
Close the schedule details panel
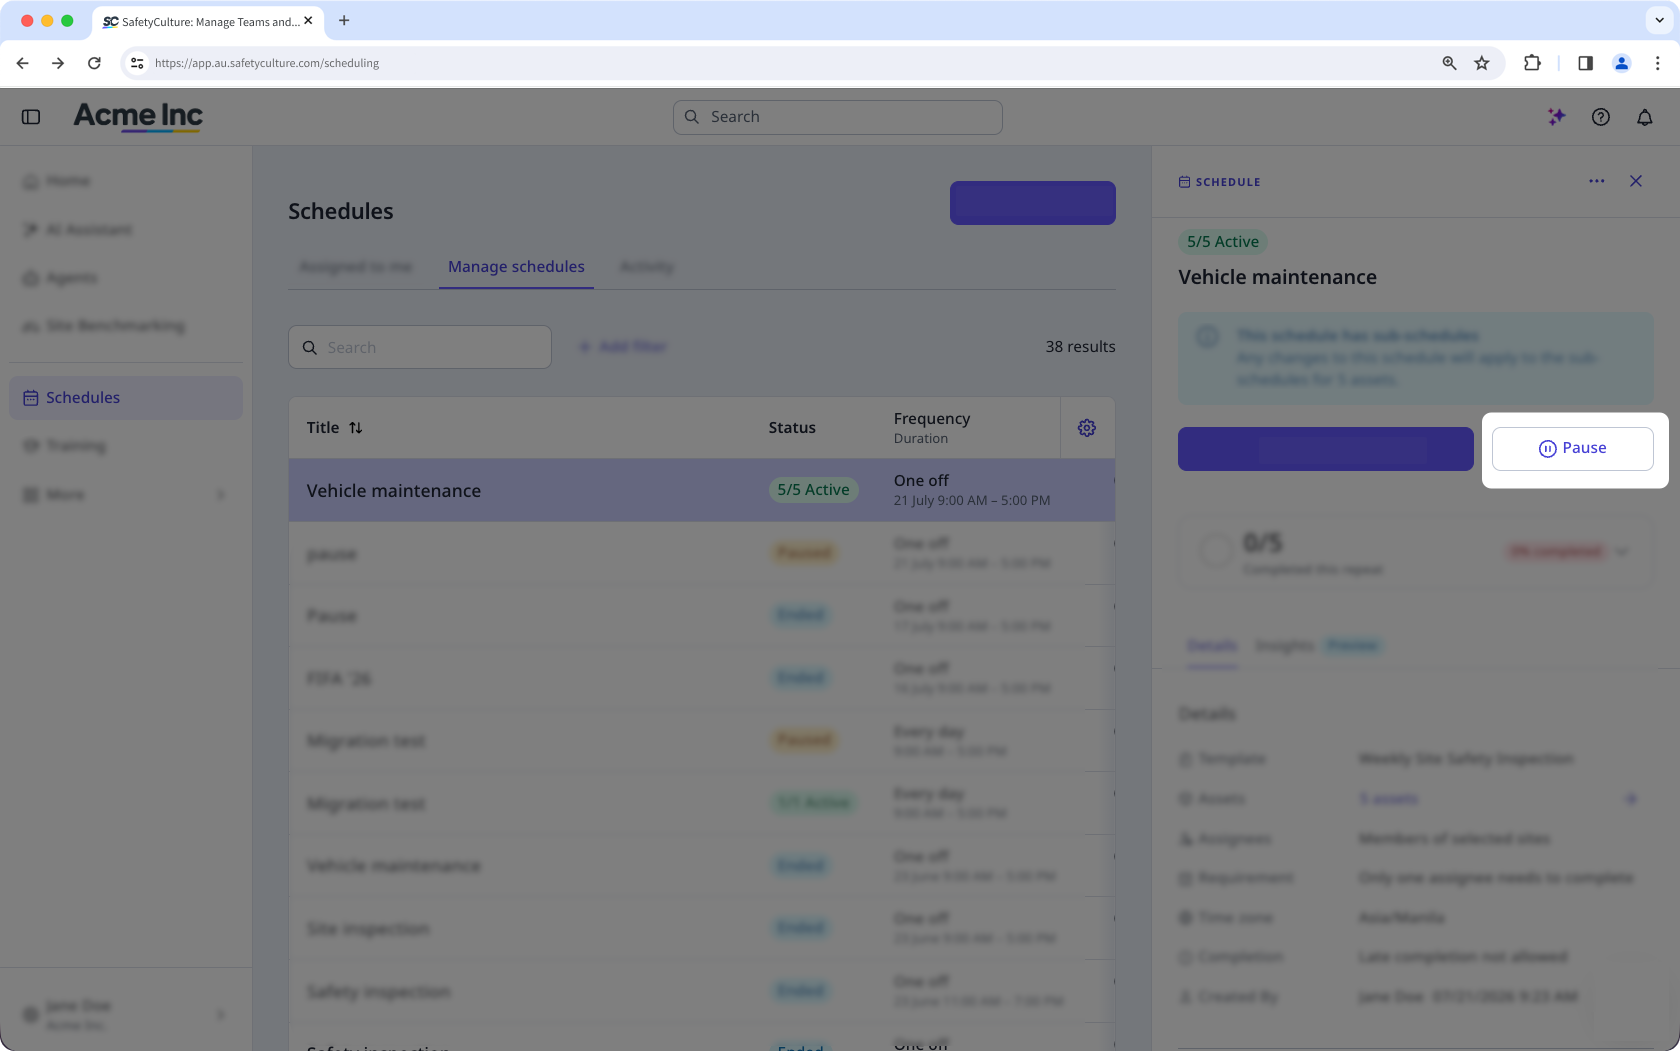(1636, 181)
